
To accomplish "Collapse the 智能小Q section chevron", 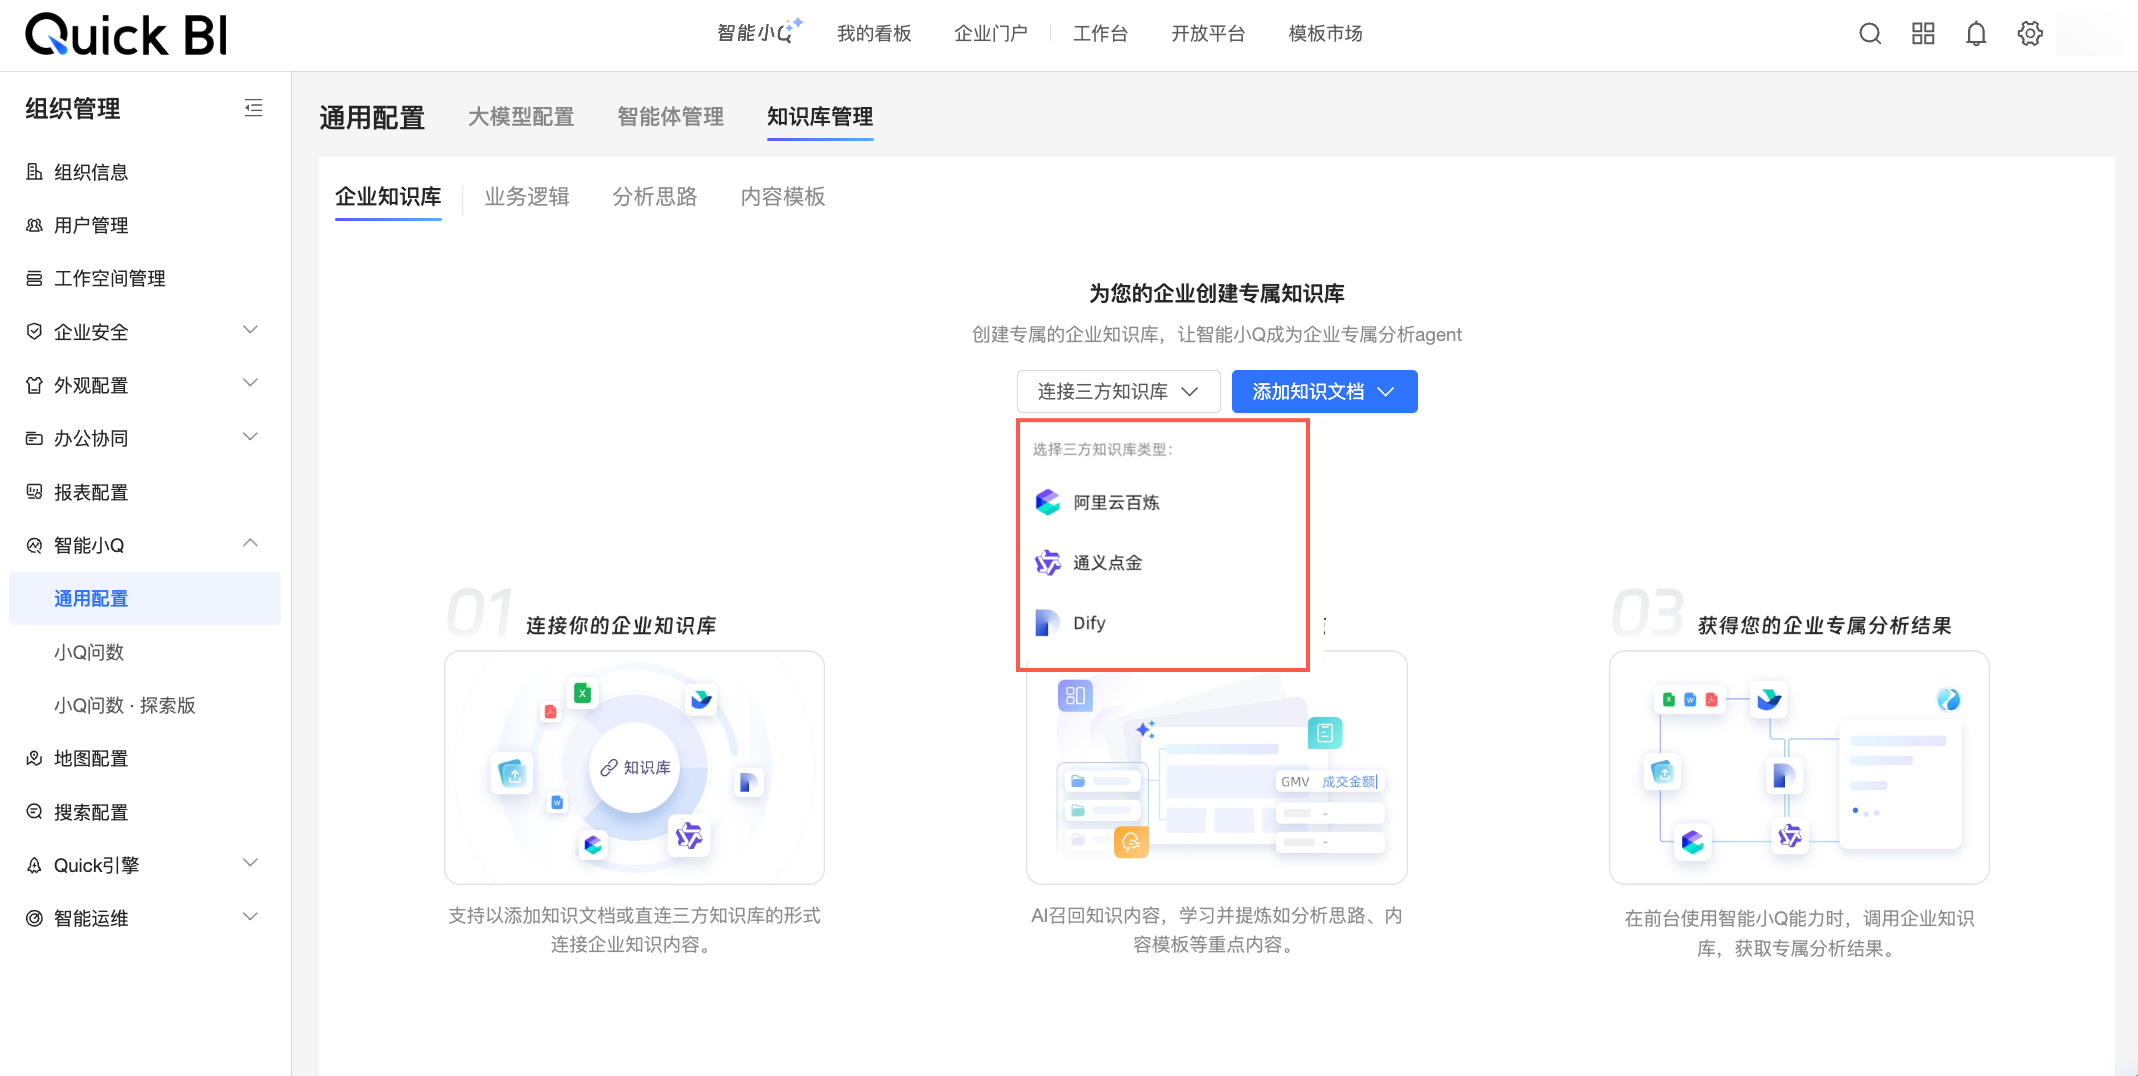I will point(251,543).
